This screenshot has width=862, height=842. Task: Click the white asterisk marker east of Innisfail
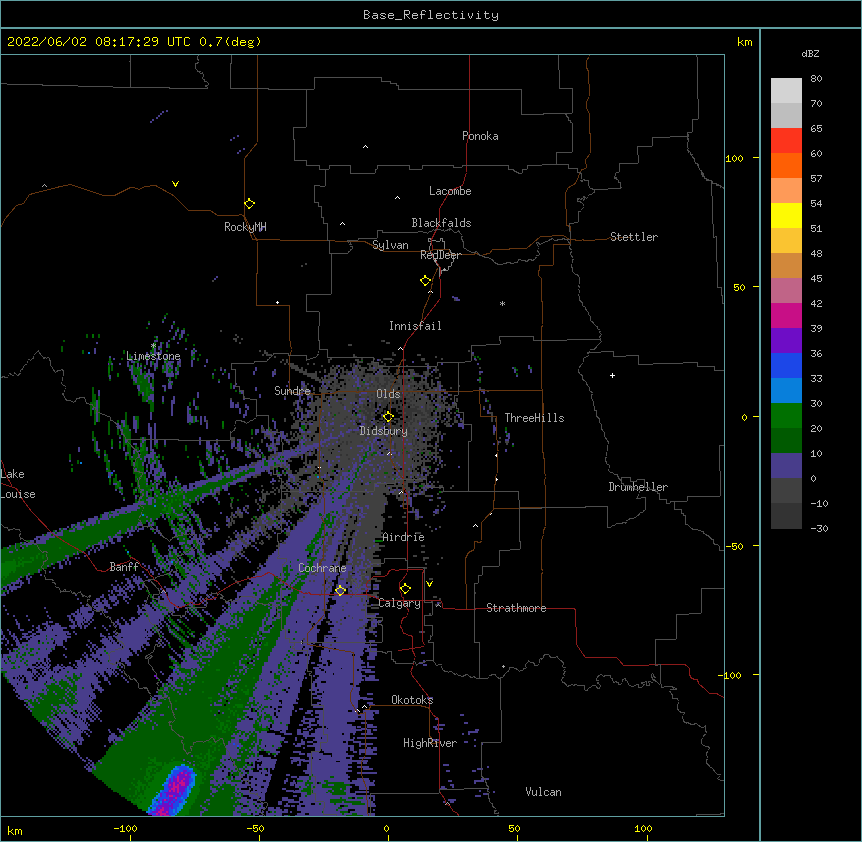pyautogui.click(x=502, y=303)
